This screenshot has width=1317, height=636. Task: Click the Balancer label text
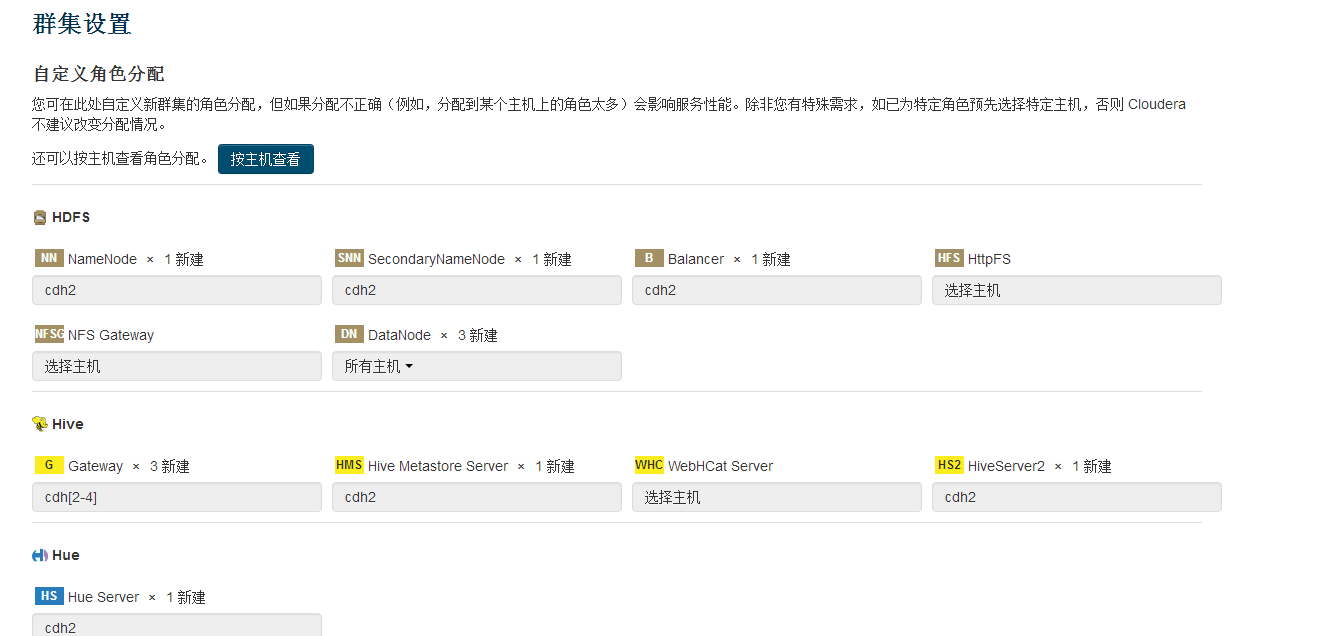tap(696, 259)
